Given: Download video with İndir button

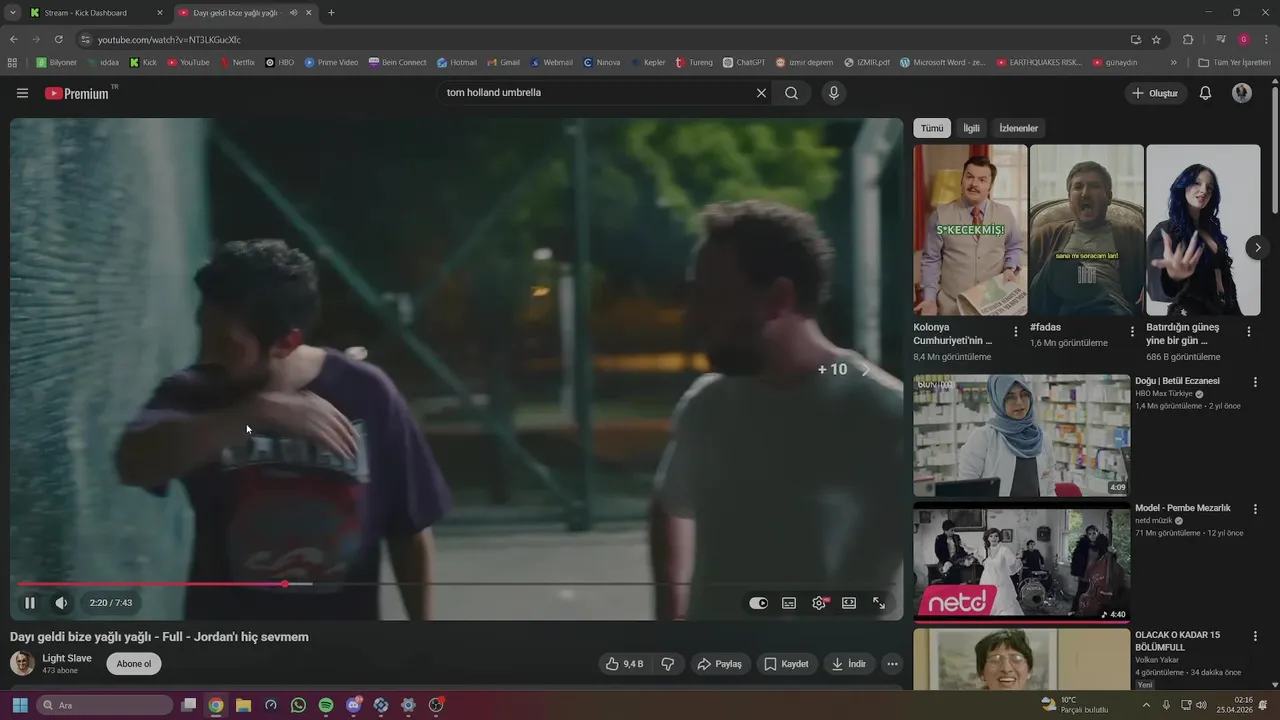Looking at the screenshot, I should [848, 664].
